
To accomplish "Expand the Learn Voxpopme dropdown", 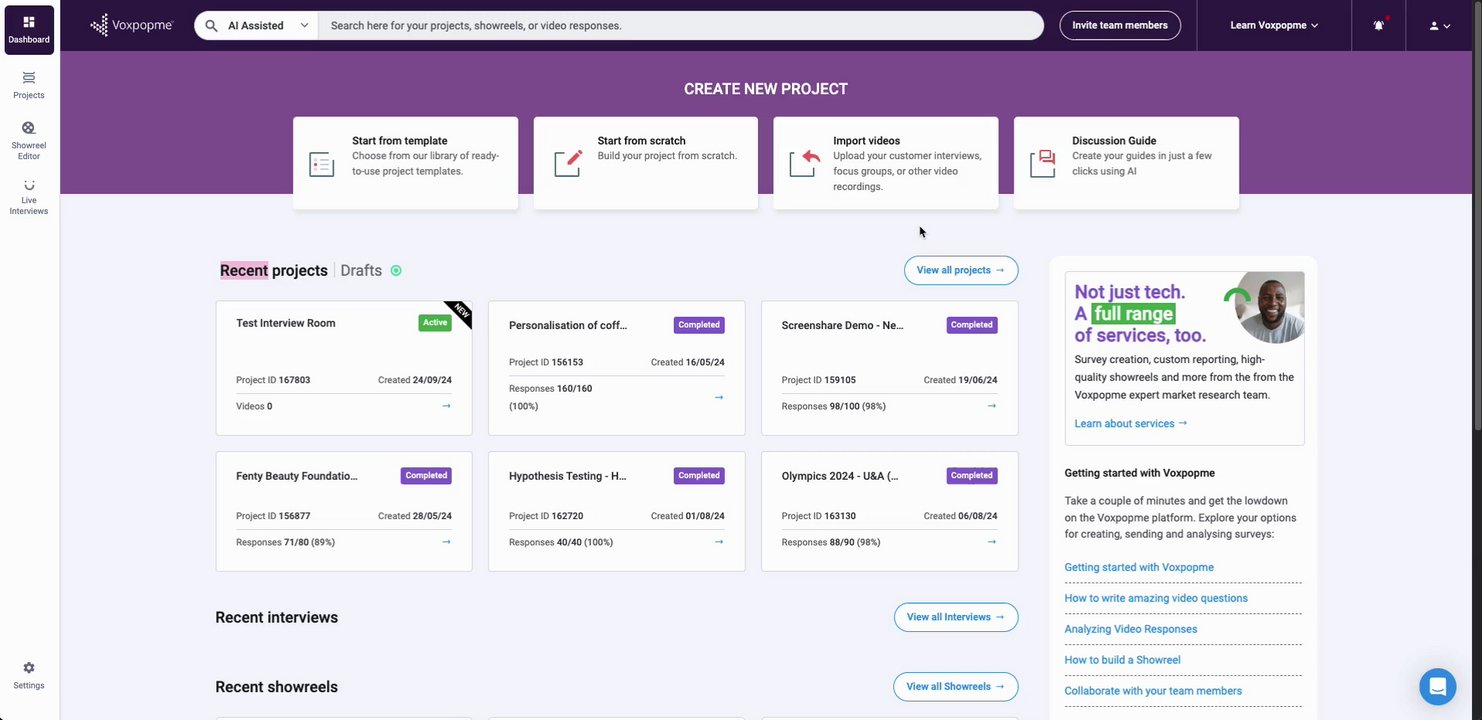I will (1274, 26).
